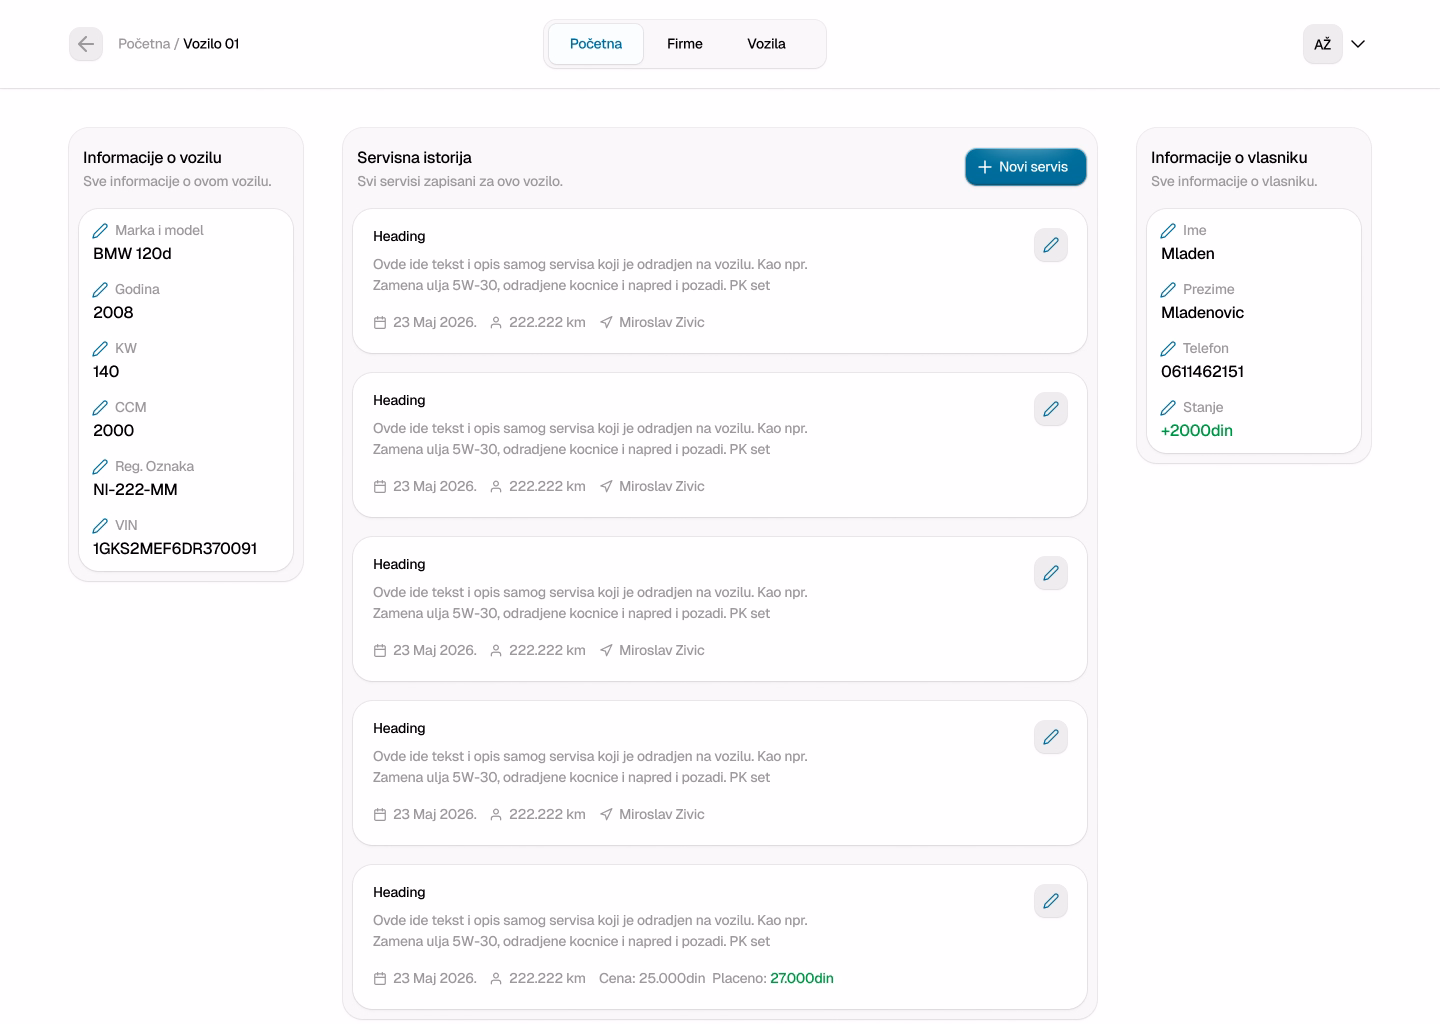This screenshot has height=1024, width=1440.
Task: Edit the Reg. Oznaka pencil icon
Action: coord(100,467)
